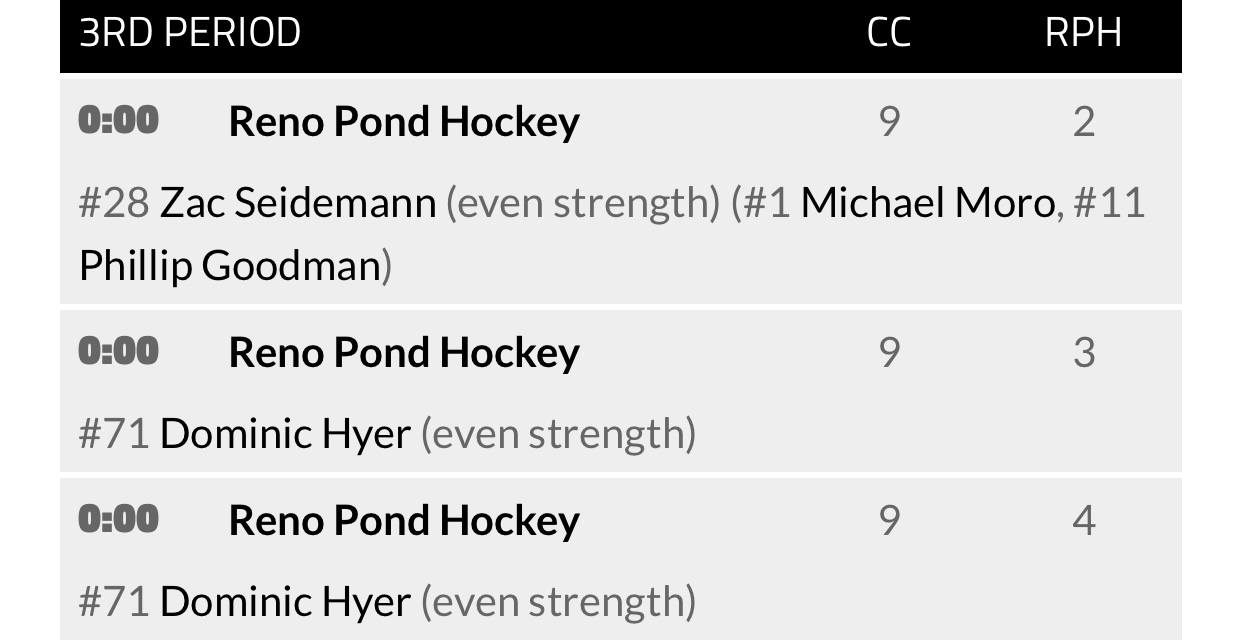This screenshot has width=1242, height=644.
Task: Click the RPH score of 3
Action: [1084, 353]
